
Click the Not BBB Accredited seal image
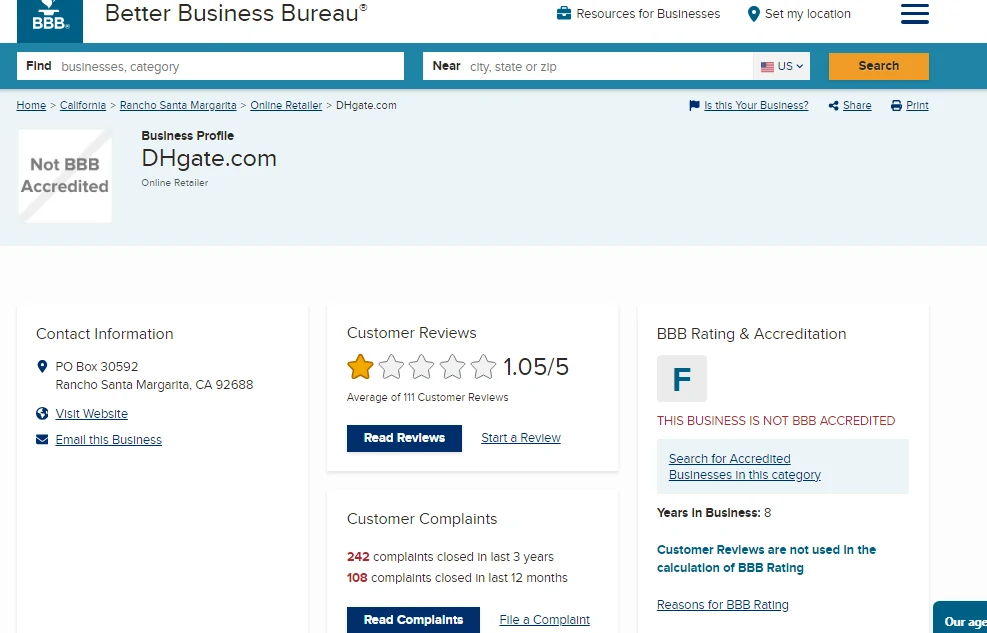(x=65, y=176)
